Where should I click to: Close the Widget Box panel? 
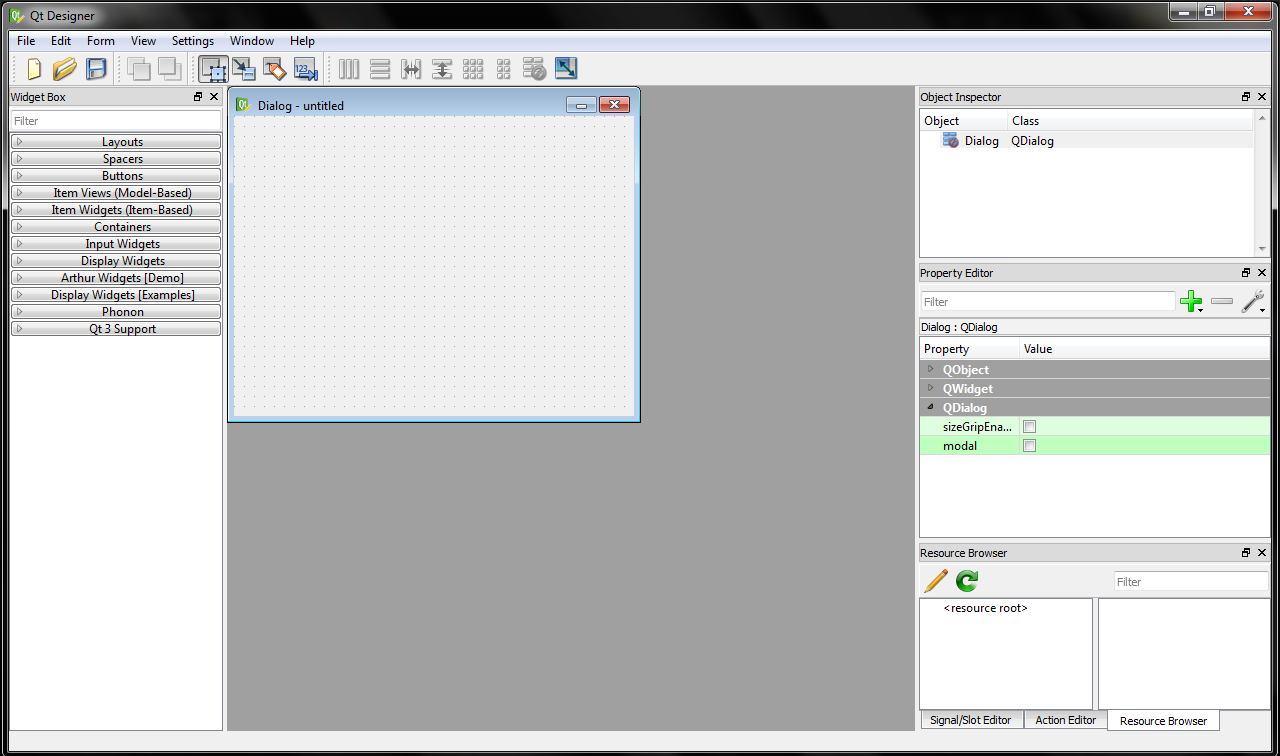[214, 97]
